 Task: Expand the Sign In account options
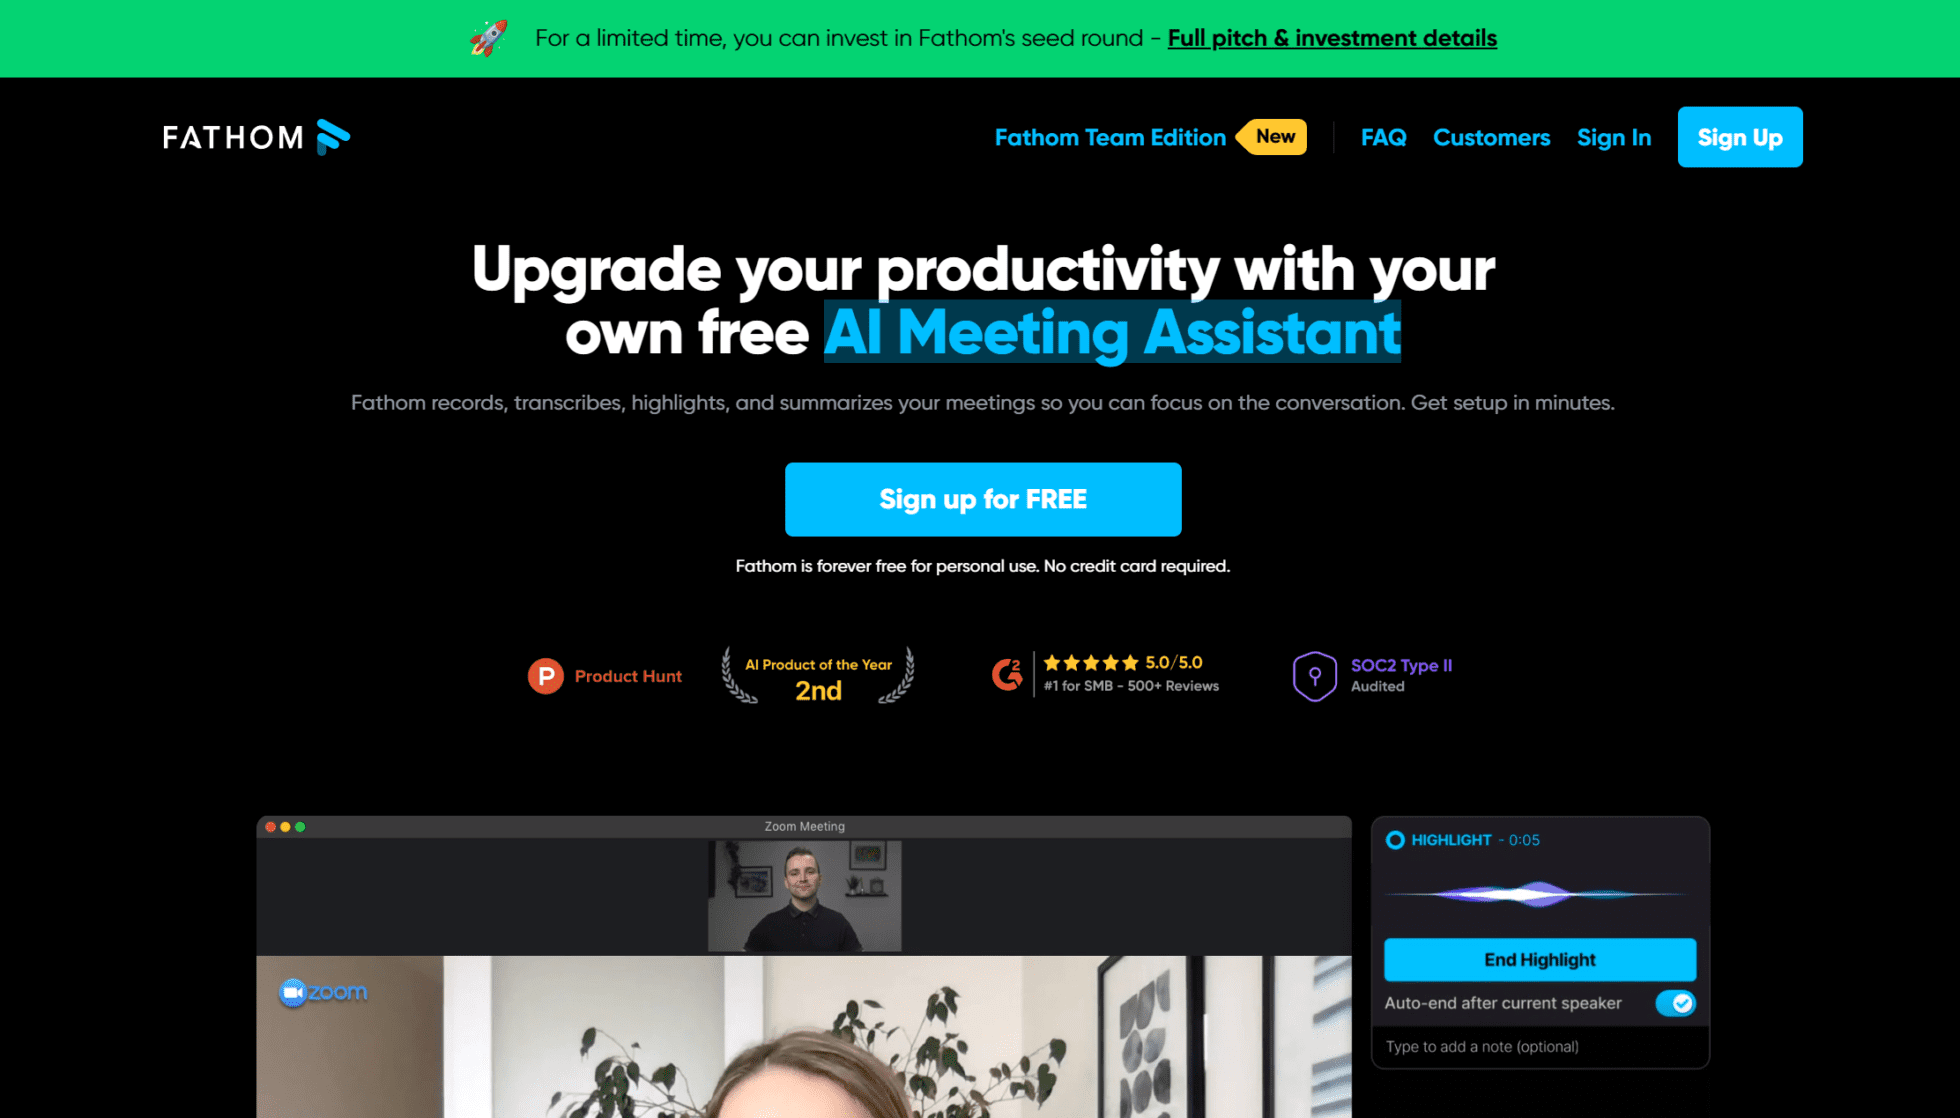[1614, 136]
